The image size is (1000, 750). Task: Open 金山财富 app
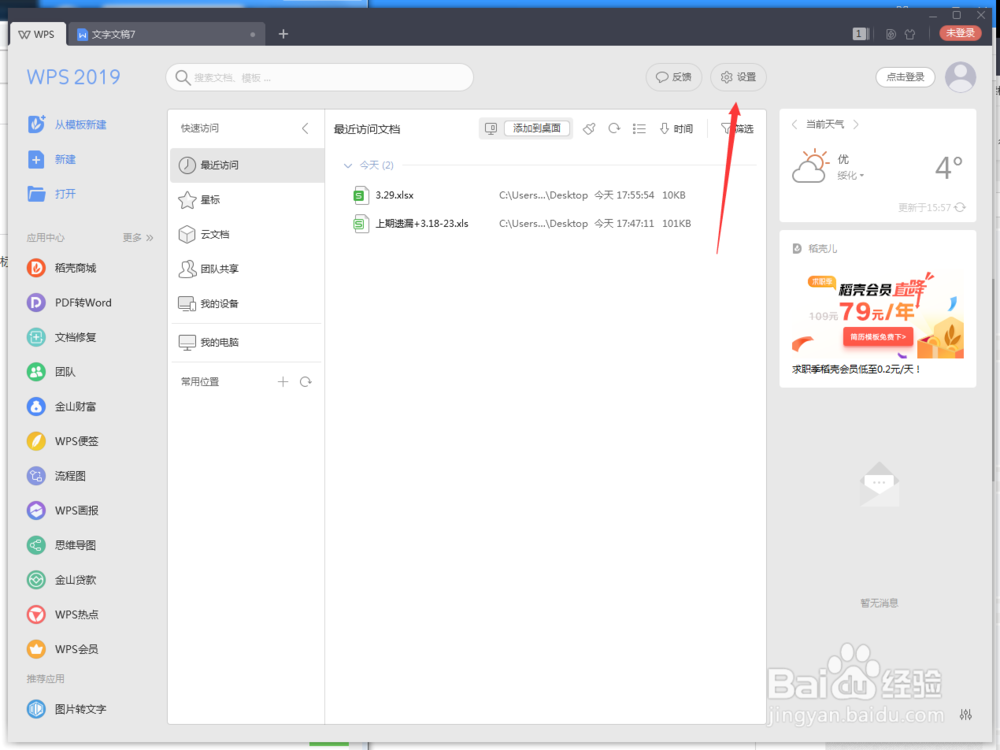[x=61, y=406]
